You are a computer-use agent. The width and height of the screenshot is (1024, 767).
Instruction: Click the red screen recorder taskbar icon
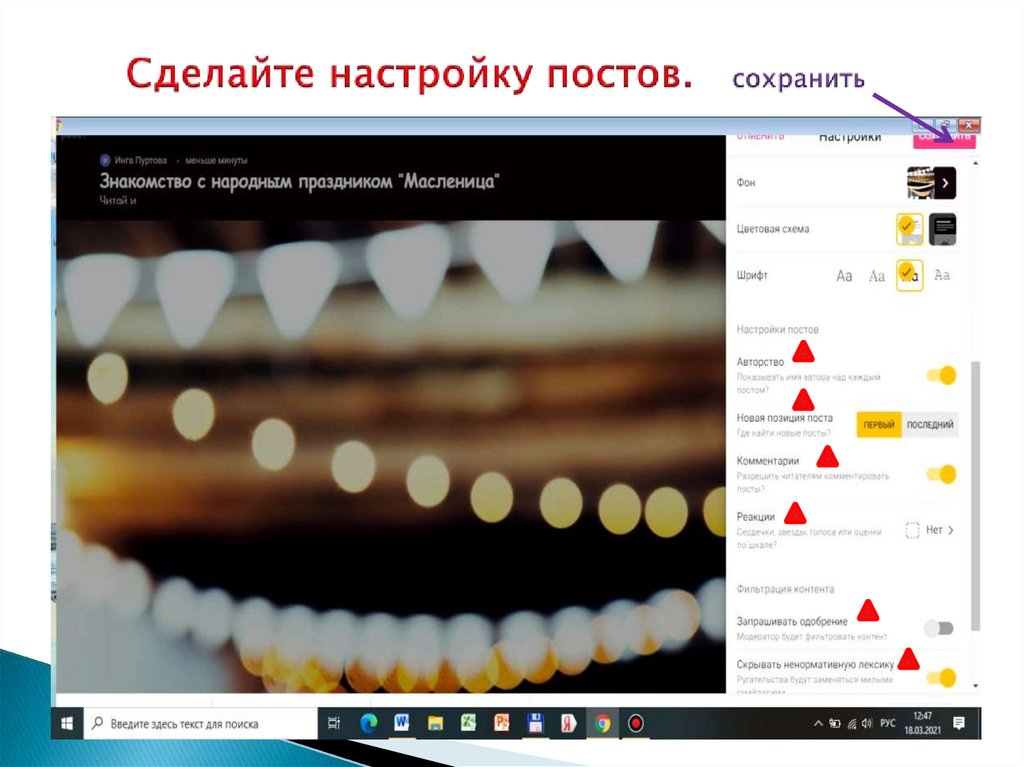[635, 723]
